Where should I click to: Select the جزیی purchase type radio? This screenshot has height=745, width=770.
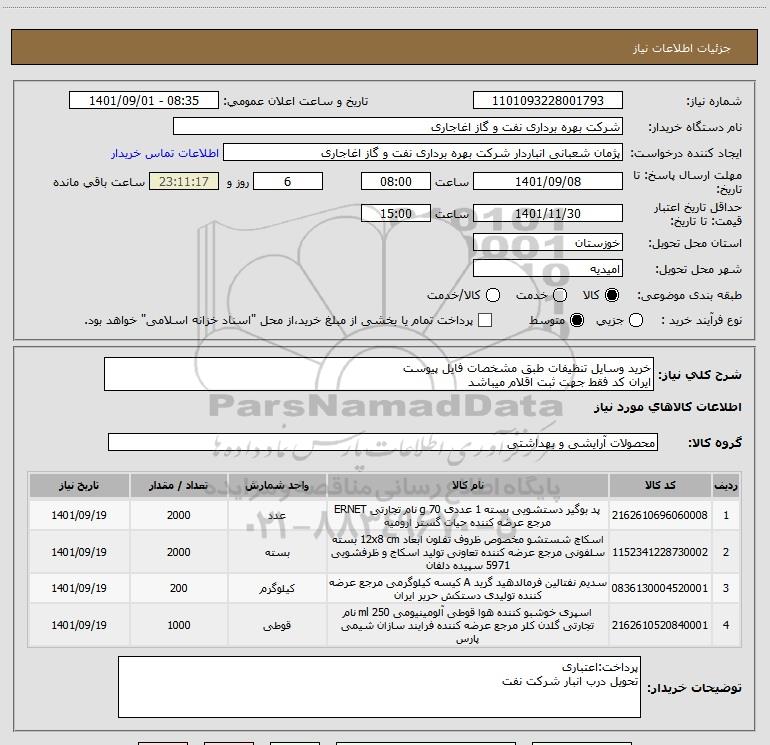(636, 320)
